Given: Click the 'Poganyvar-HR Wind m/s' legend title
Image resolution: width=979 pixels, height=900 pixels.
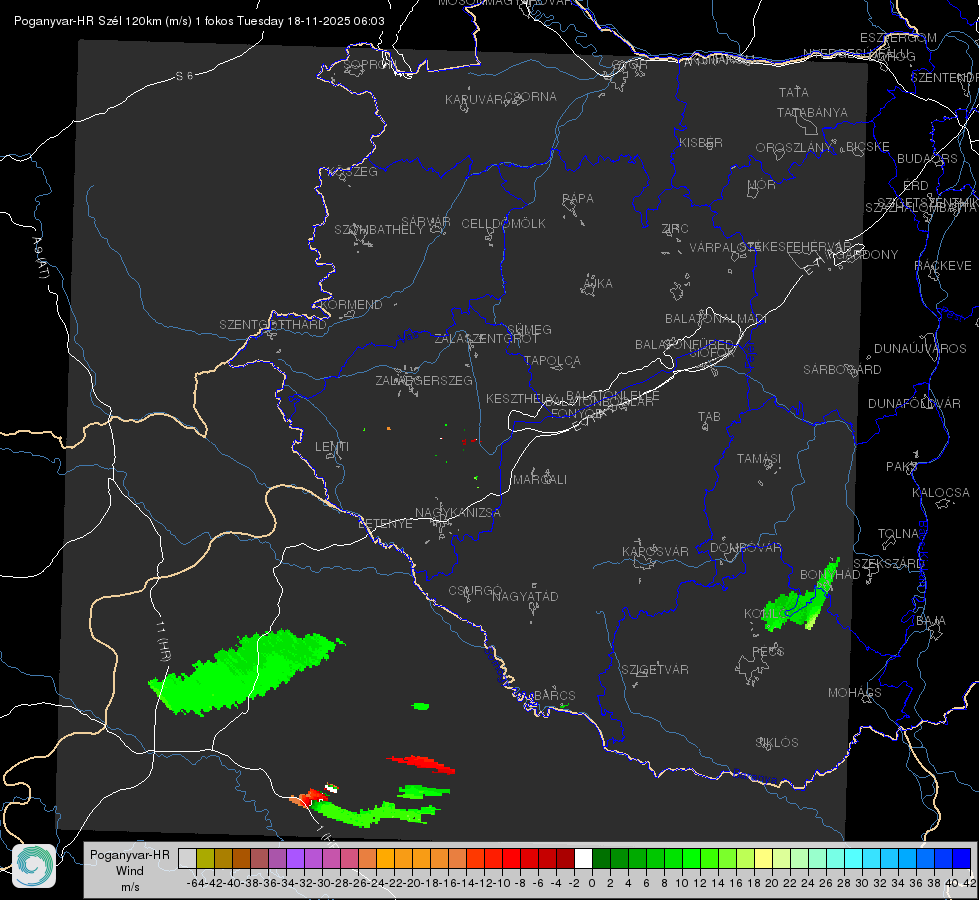Looking at the screenshot, I should [x=130, y=871].
